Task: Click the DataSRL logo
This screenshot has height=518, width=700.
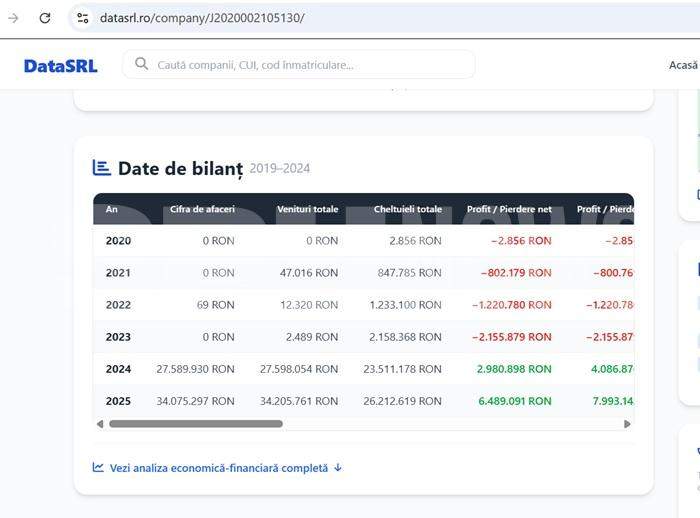Action: click(61, 66)
